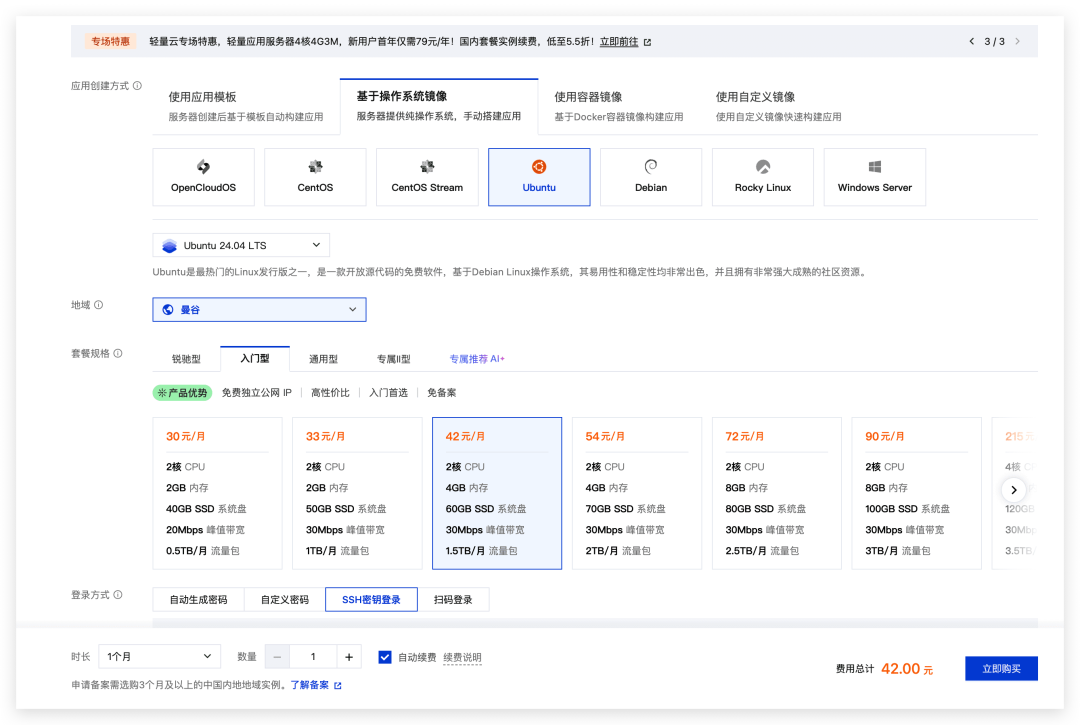1080x725 pixels.
Task: Click the 42.00 元 total price
Action: click(907, 669)
